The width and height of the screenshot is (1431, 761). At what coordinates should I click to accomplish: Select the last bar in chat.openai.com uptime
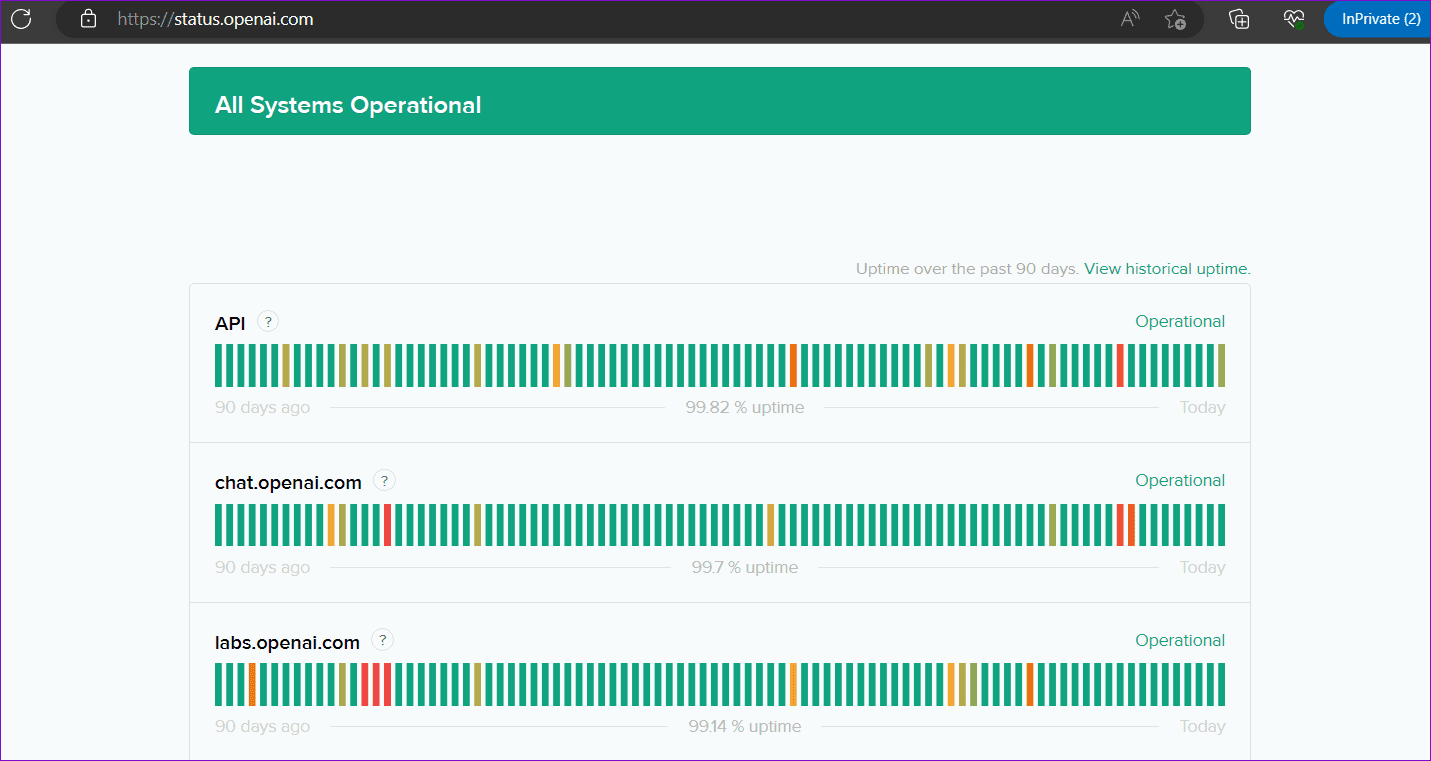tap(1221, 525)
